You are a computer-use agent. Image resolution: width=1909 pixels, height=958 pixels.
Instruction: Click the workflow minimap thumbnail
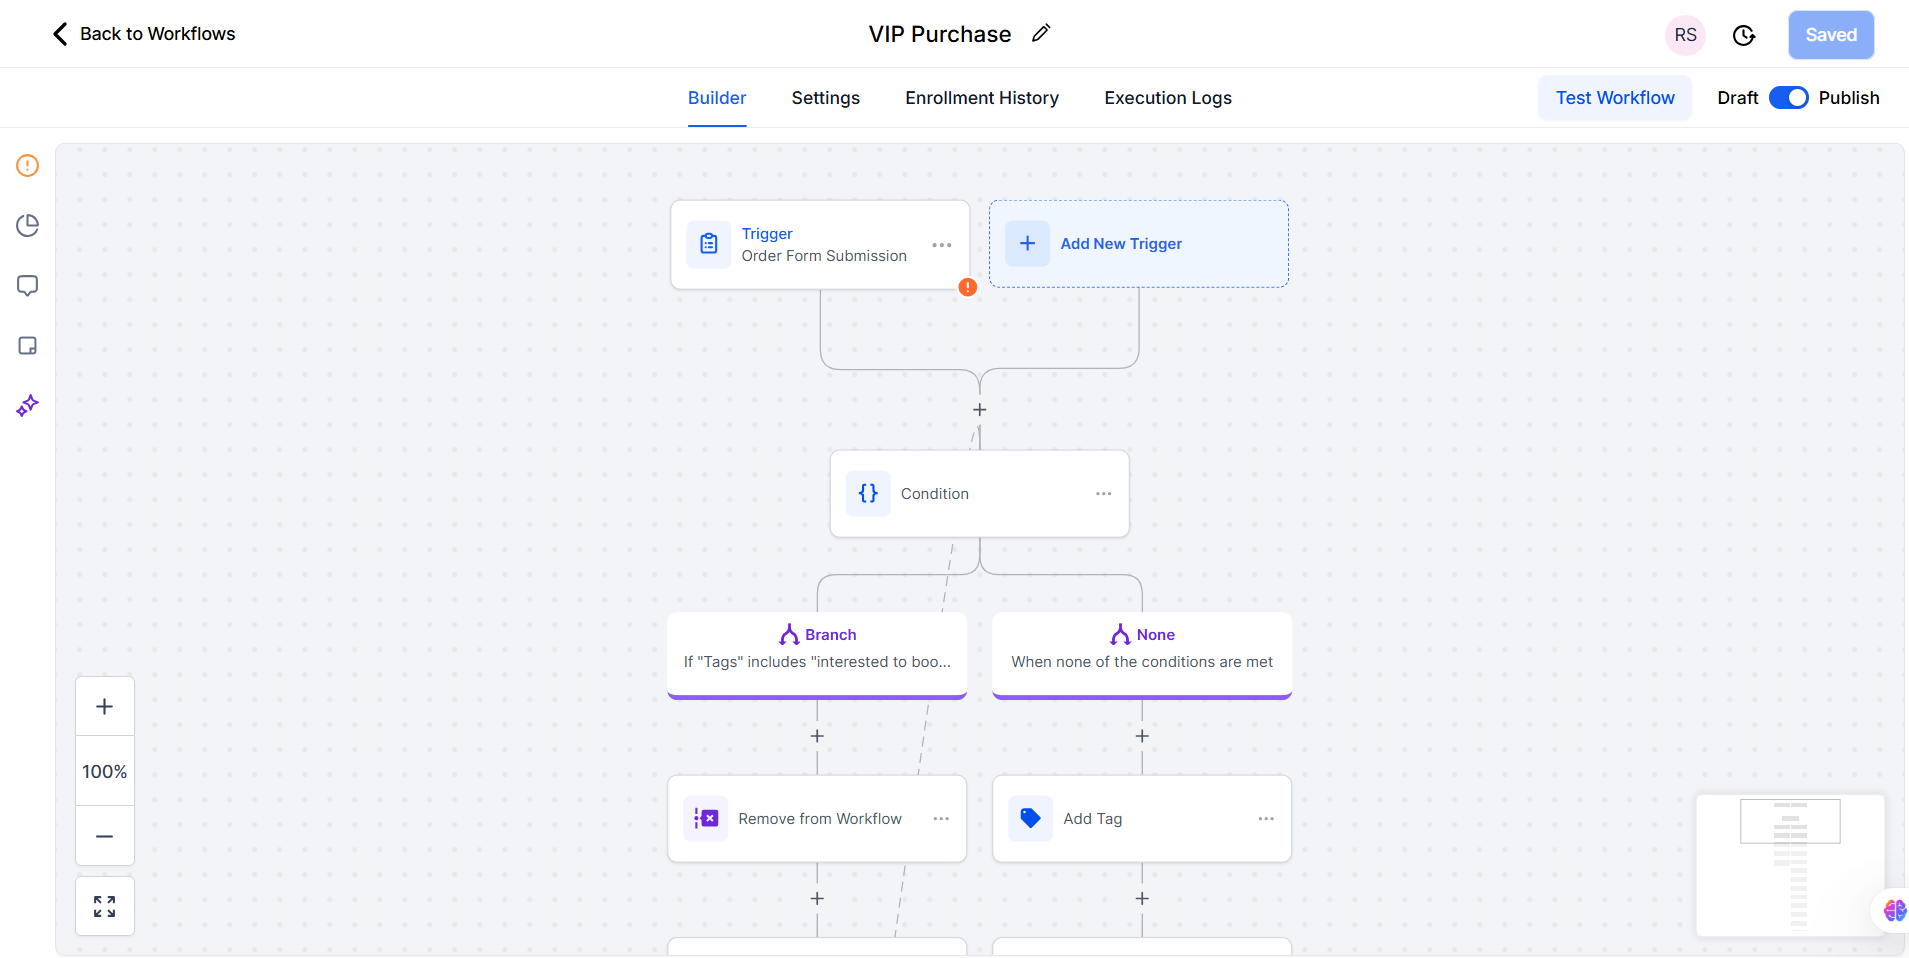[1790, 865]
